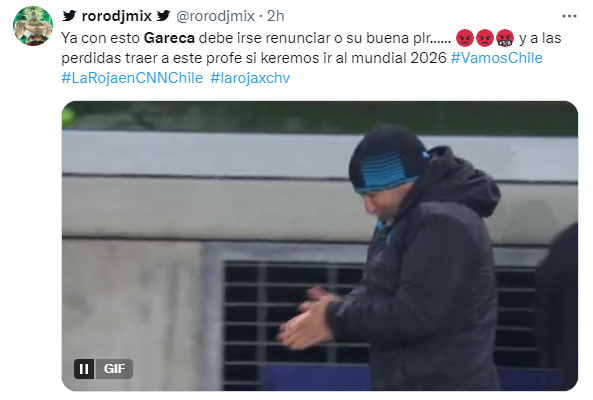Click the bird icon after rorodjmix name

164,16
